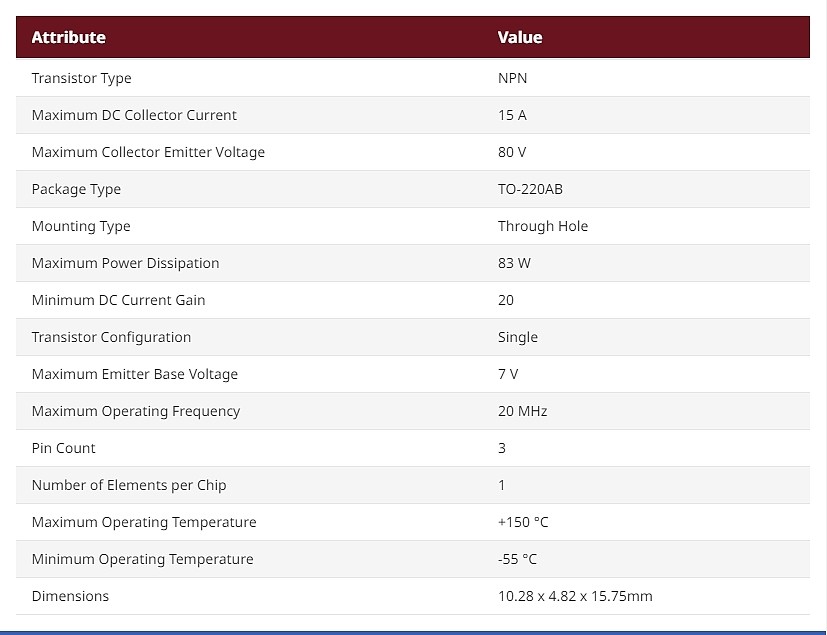Click the Single configuration value
Image resolution: width=827 pixels, height=635 pixels.
[x=517, y=338]
